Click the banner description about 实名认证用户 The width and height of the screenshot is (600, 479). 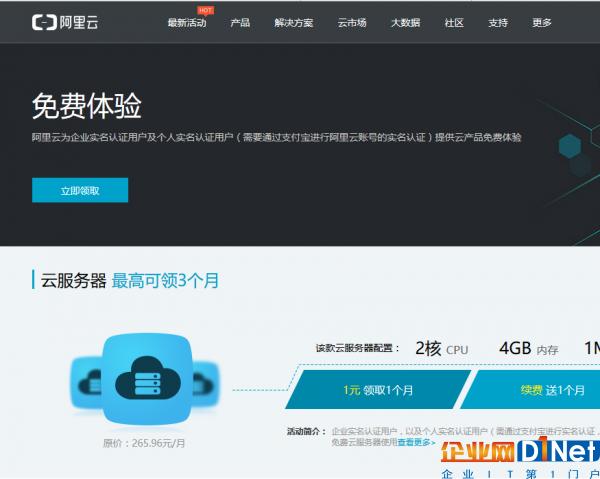tap(276, 137)
